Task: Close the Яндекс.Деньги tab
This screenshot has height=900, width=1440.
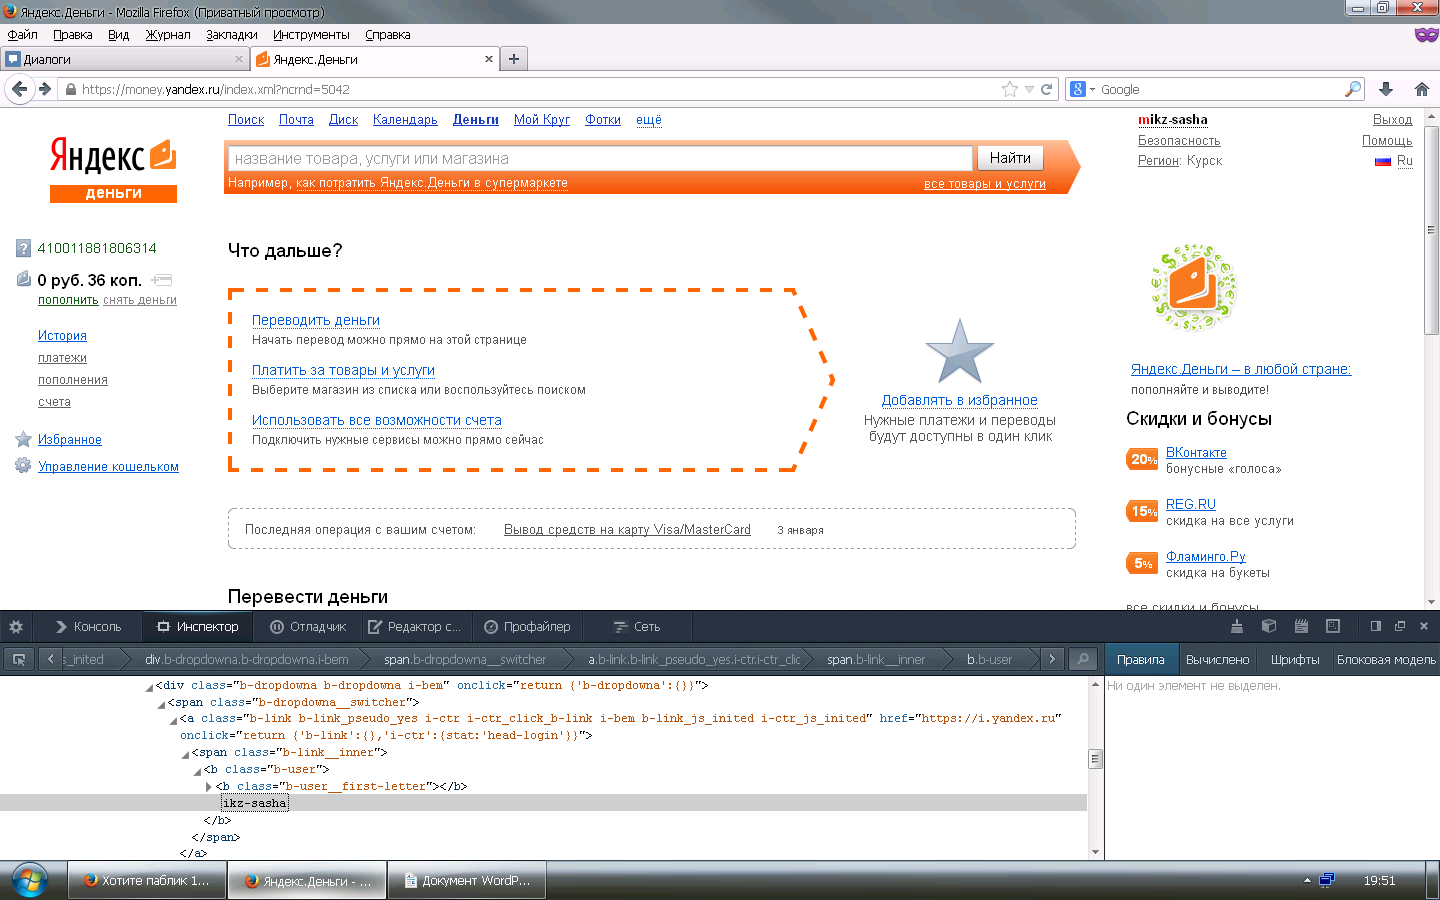Action: [489, 59]
